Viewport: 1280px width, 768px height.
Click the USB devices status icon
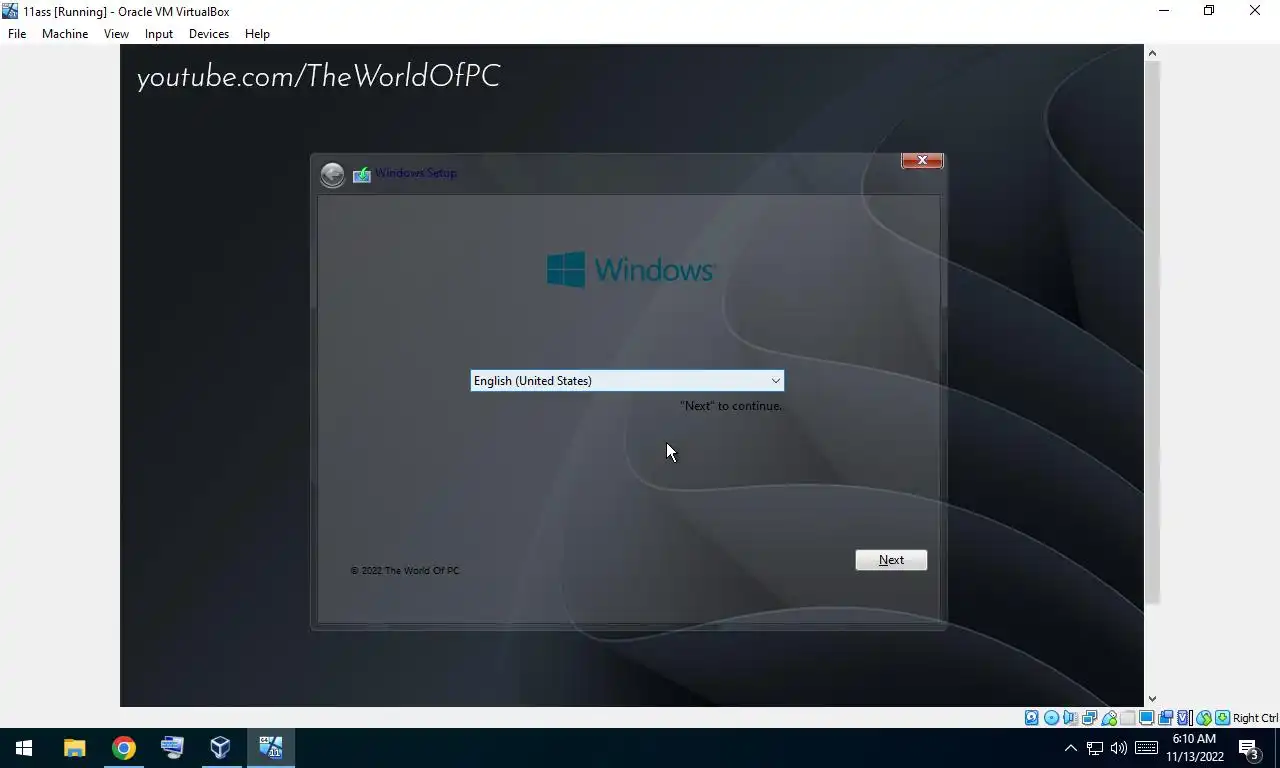pos(1108,718)
